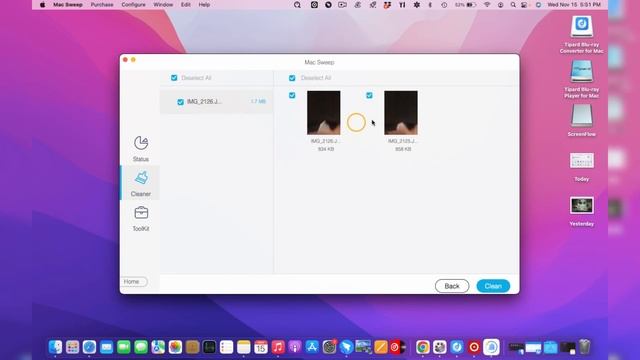Image resolution: width=640 pixels, height=360 pixels.
Task: Uncheck checkbox beside second 858 KB thumbnail
Action: [x=369, y=95]
